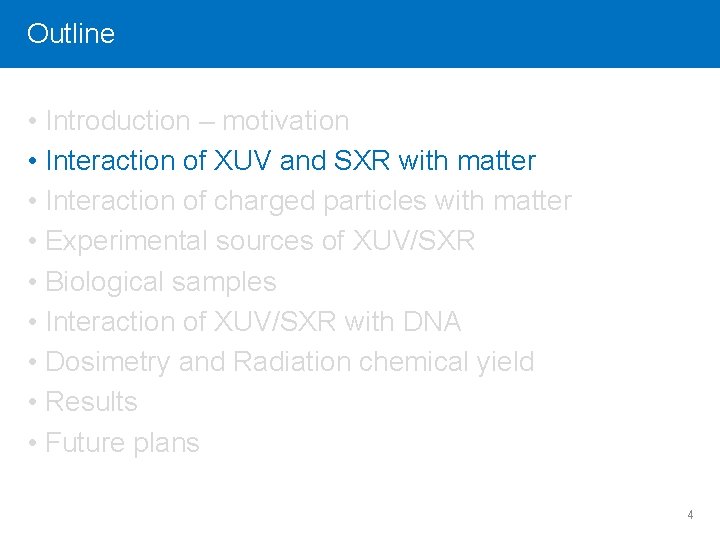
Task: Click slide page number 4
Action: [x=690, y=515]
